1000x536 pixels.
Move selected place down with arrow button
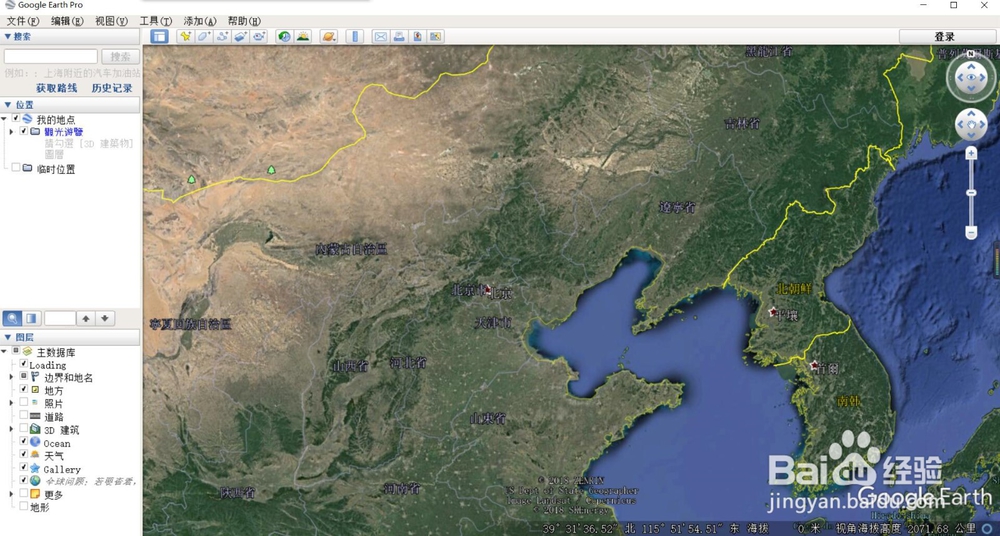105,318
